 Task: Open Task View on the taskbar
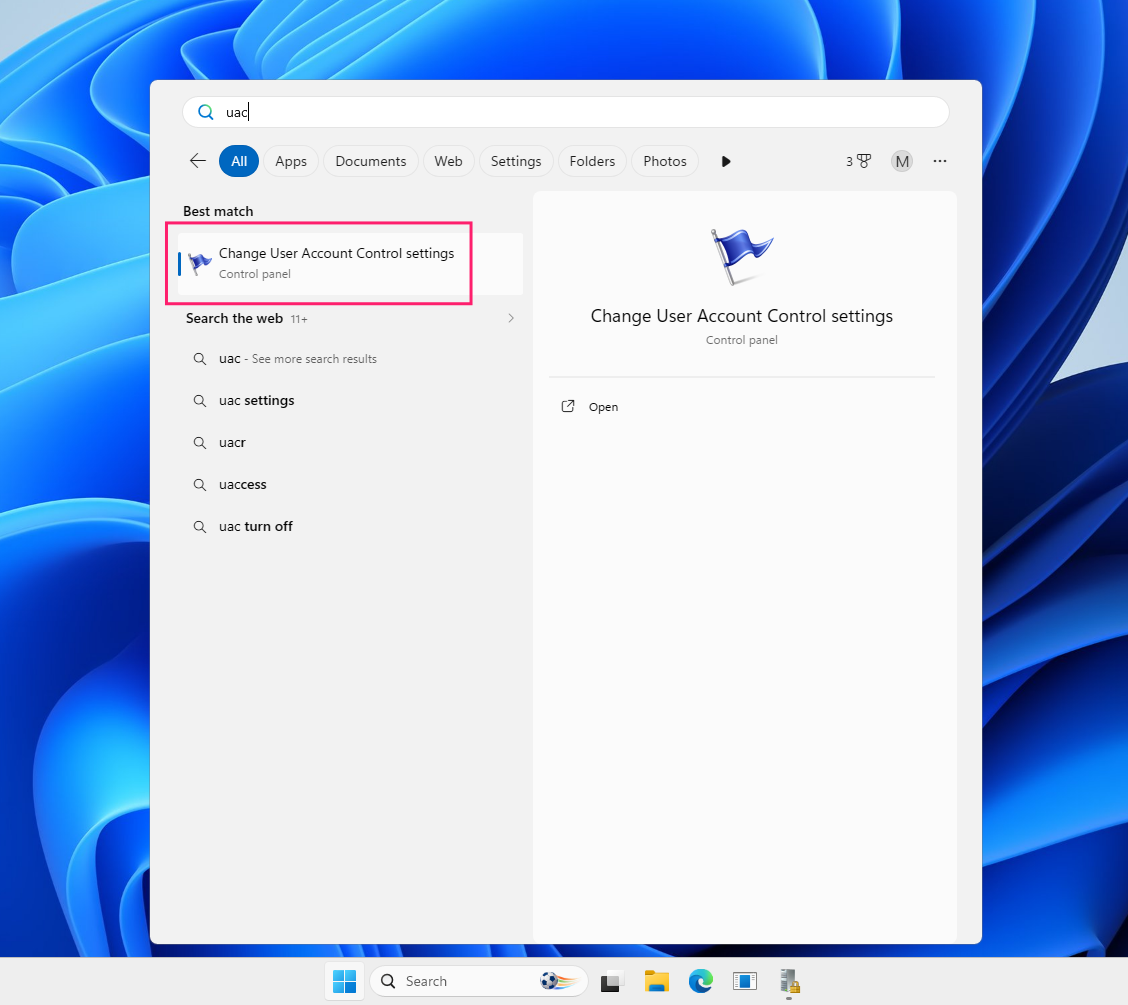(x=611, y=981)
